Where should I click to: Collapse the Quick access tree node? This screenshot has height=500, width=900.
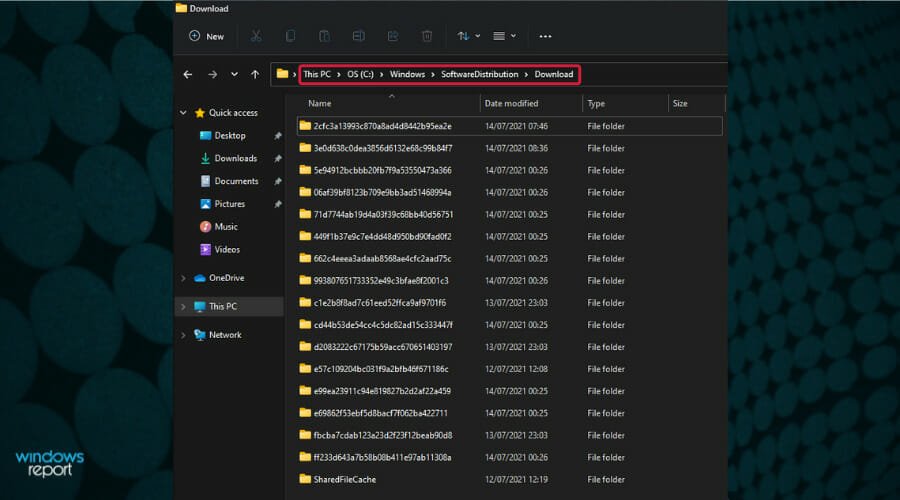coord(183,113)
